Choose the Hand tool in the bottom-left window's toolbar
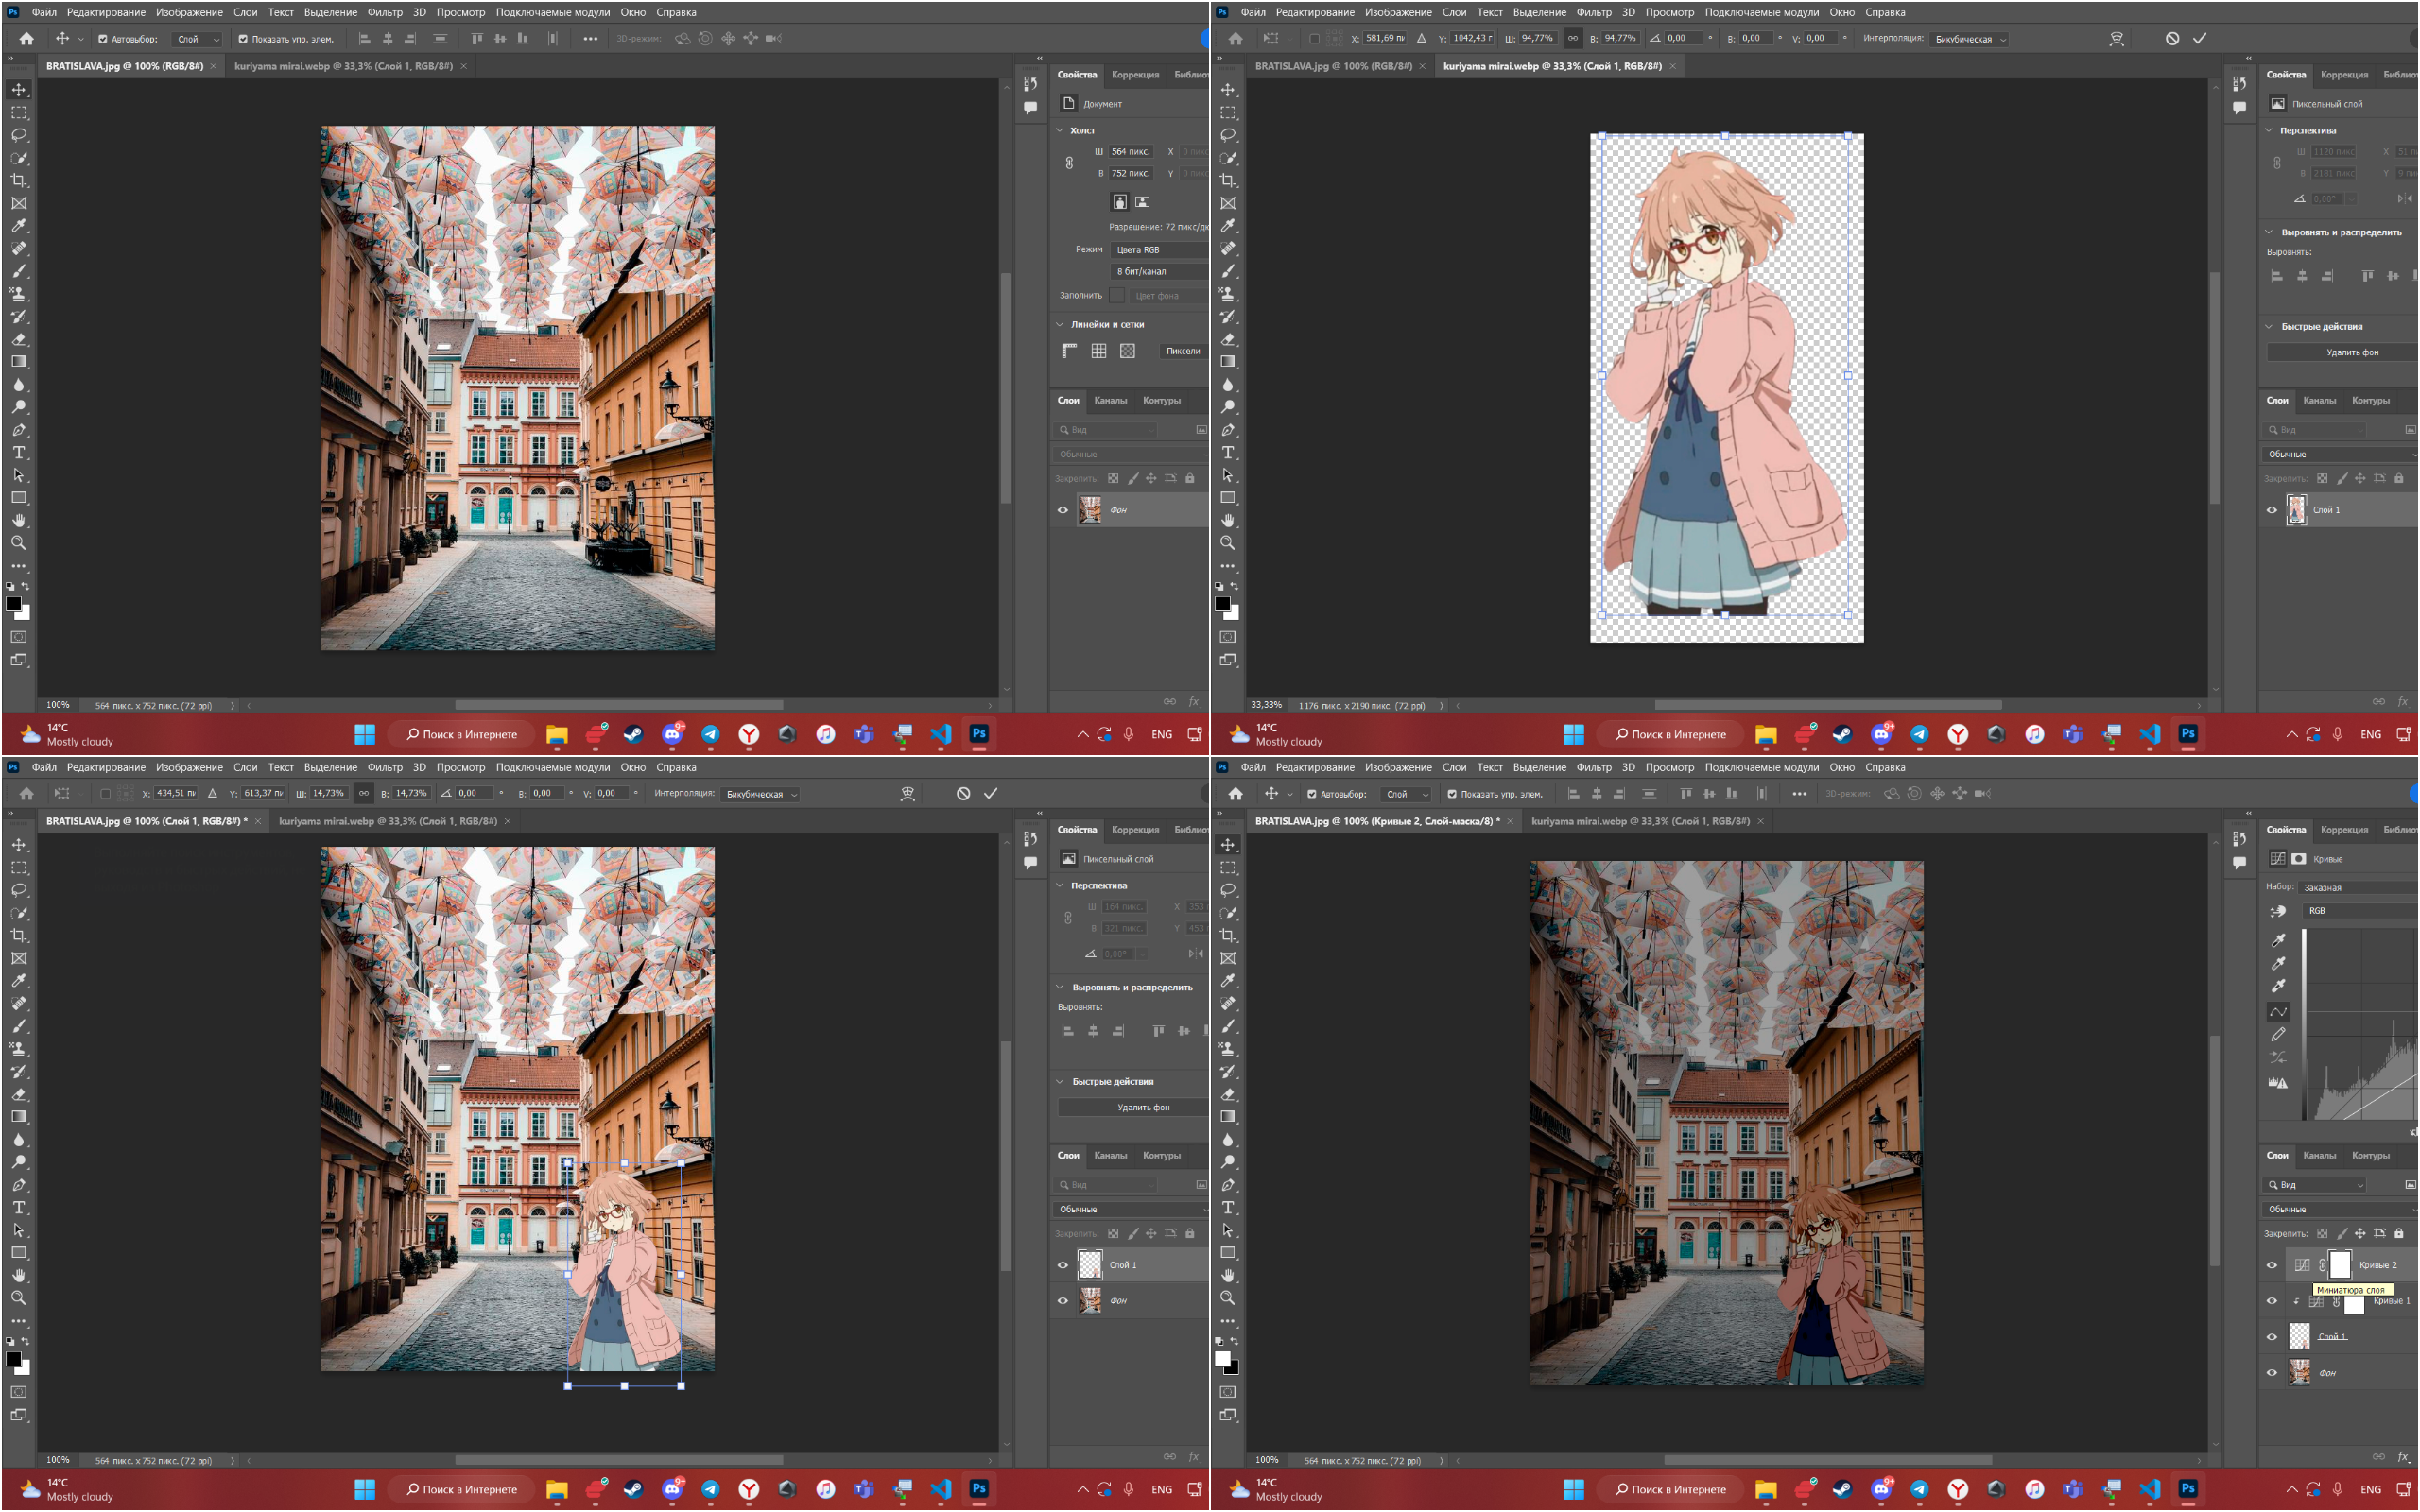The height and width of the screenshot is (1512, 2420). click(x=18, y=1276)
